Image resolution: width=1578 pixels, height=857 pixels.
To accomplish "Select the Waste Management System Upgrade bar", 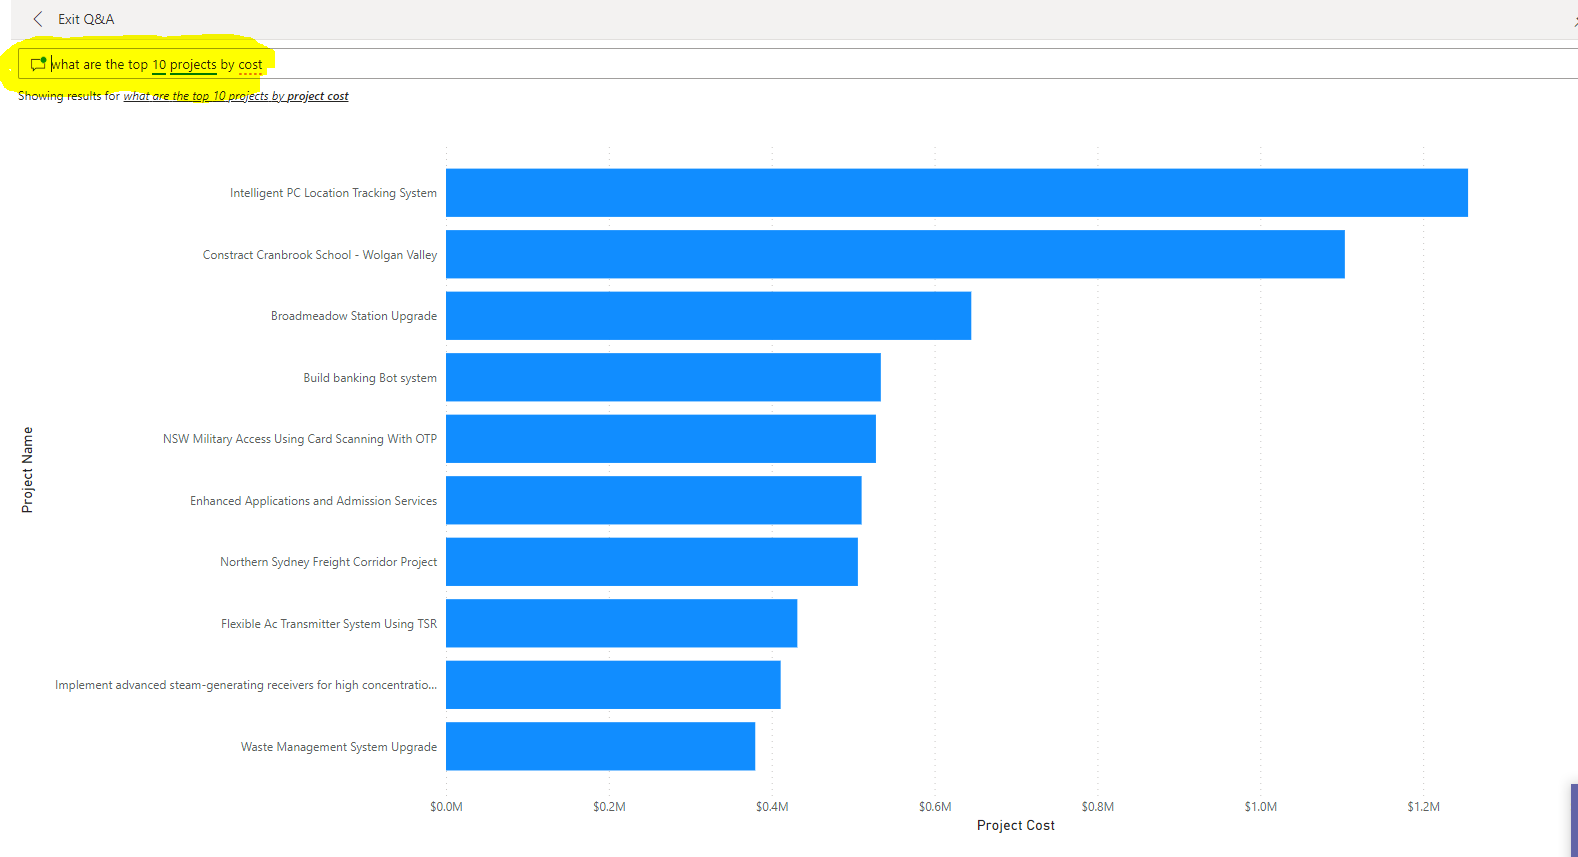I will [600, 746].
